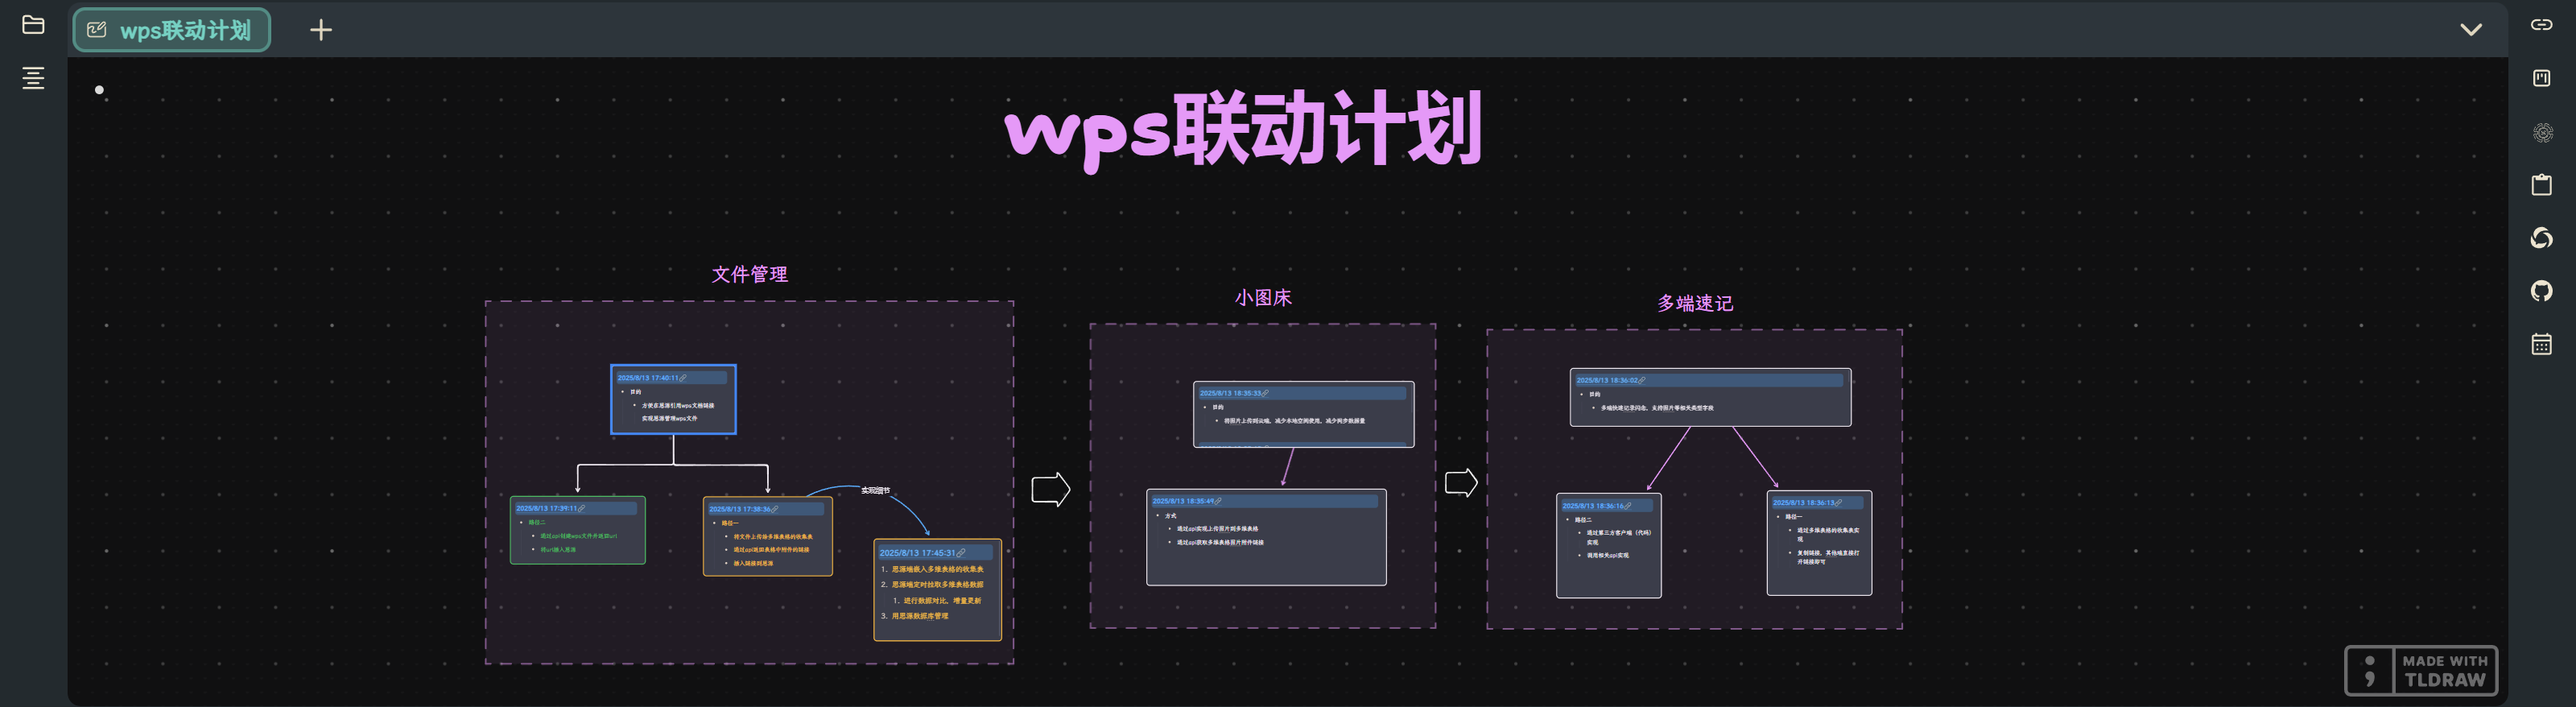
Task: Click the swirl sync icon in right sidebar
Action: coord(2541,238)
